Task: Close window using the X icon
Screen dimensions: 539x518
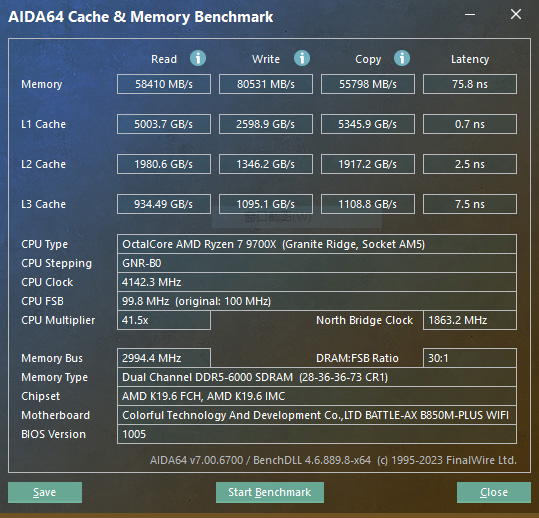Action: (x=516, y=14)
